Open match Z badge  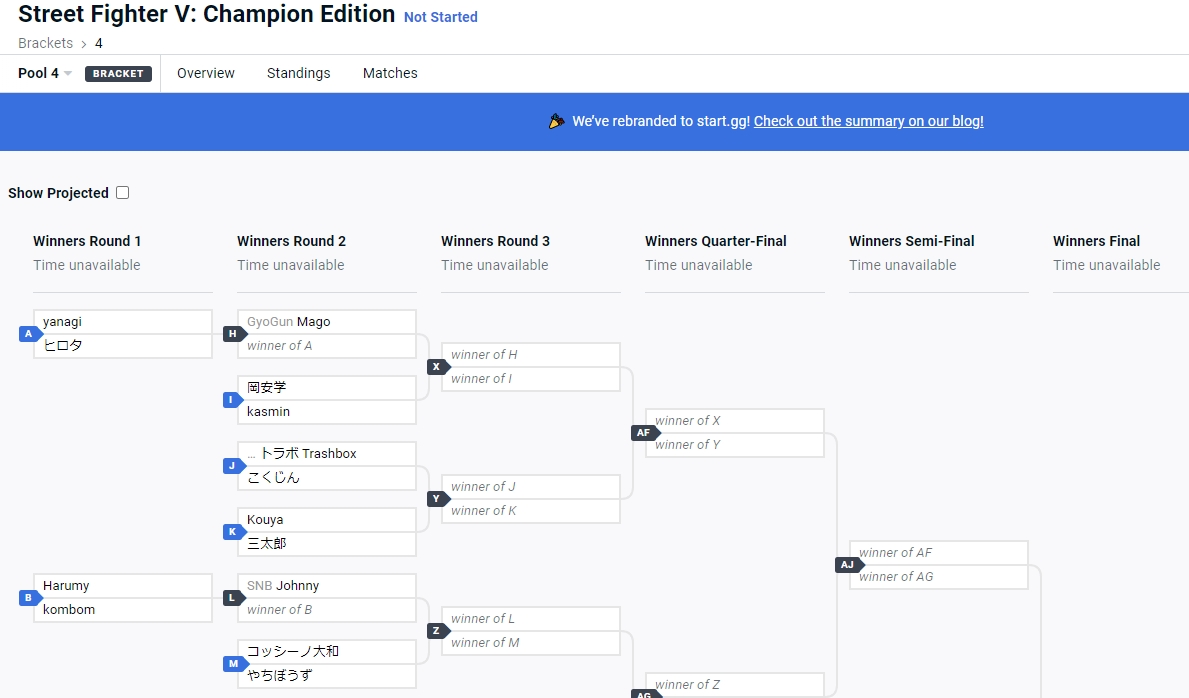tap(438, 630)
